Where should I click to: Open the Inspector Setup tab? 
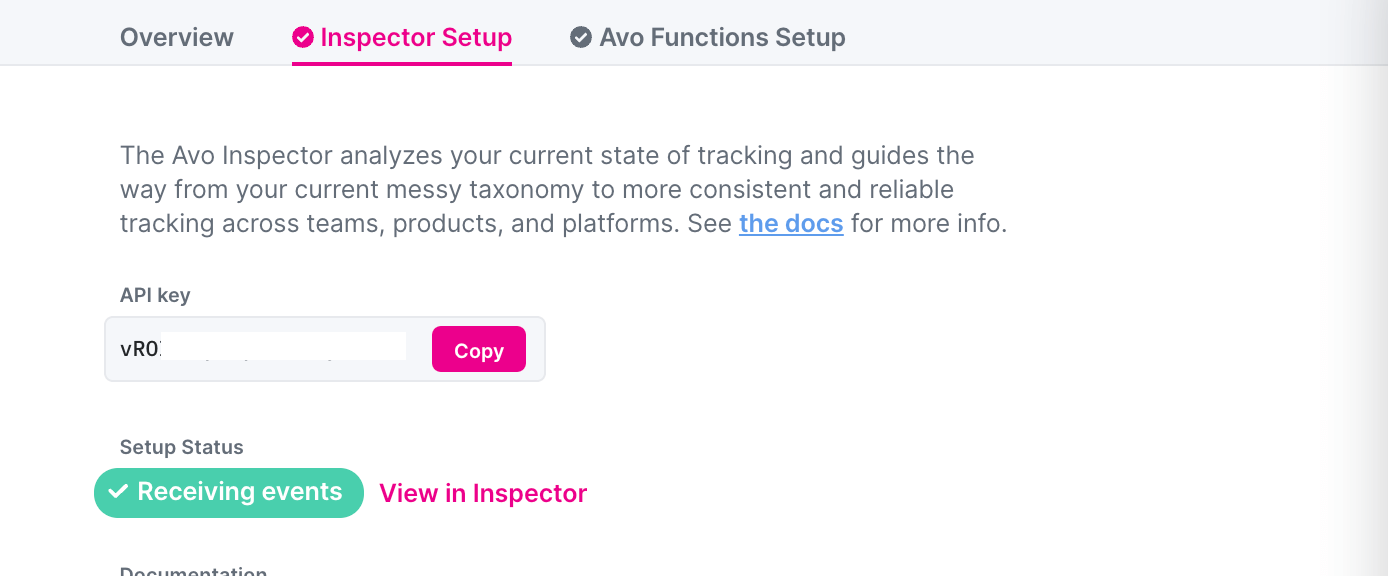[x=415, y=38]
